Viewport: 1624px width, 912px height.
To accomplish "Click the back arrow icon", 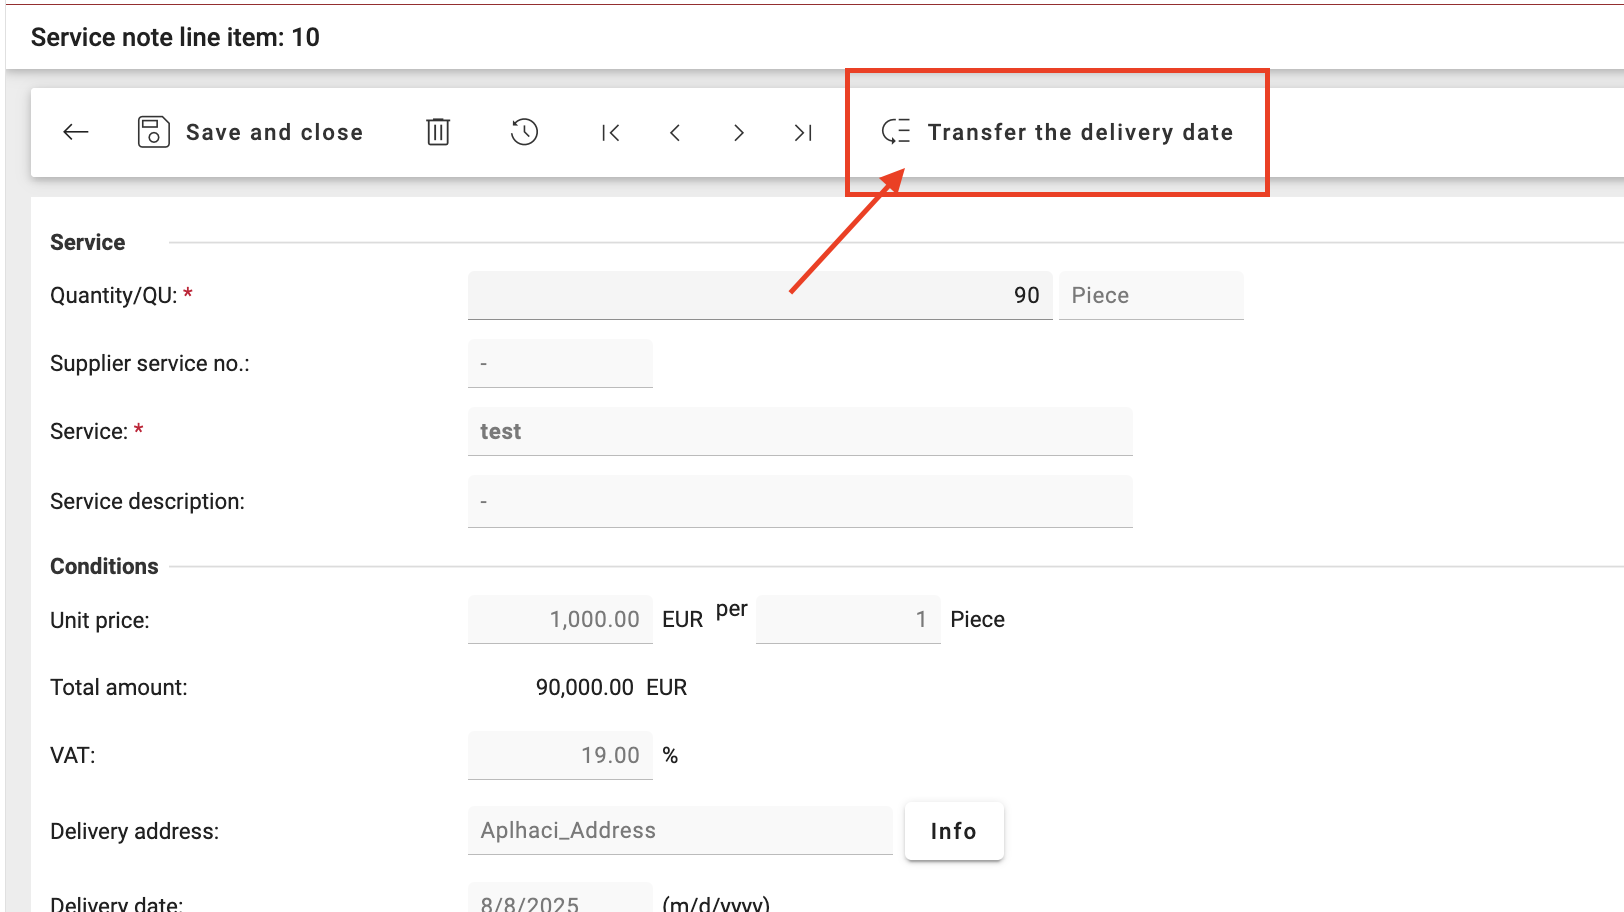I will [x=76, y=132].
